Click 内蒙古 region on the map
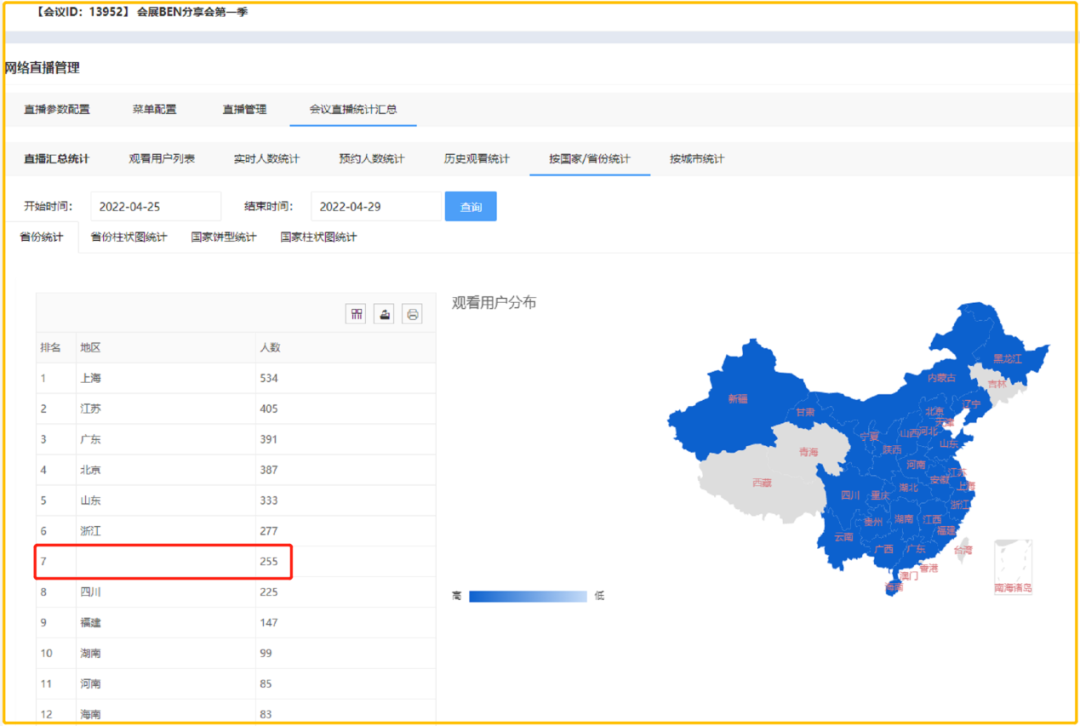The image size is (1080, 726). pos(941,377)
